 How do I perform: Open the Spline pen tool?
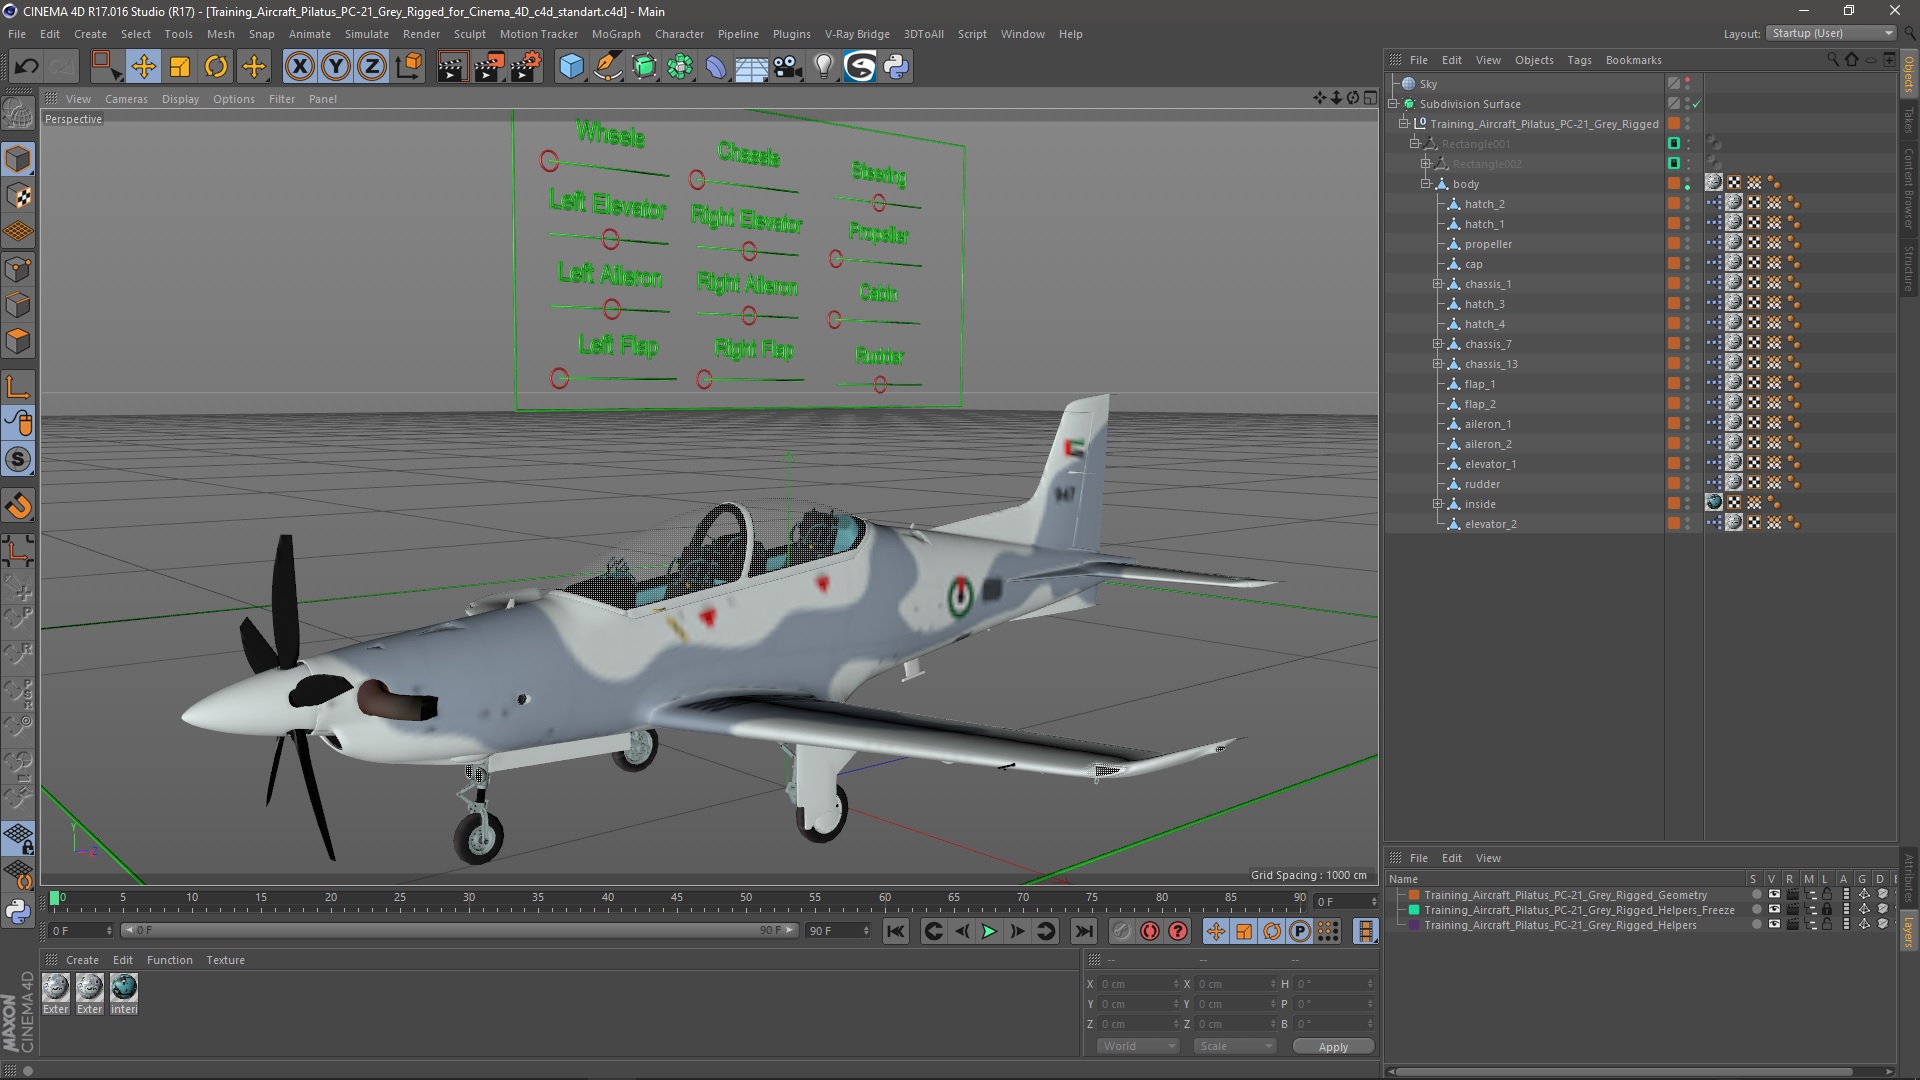point(607,67)
